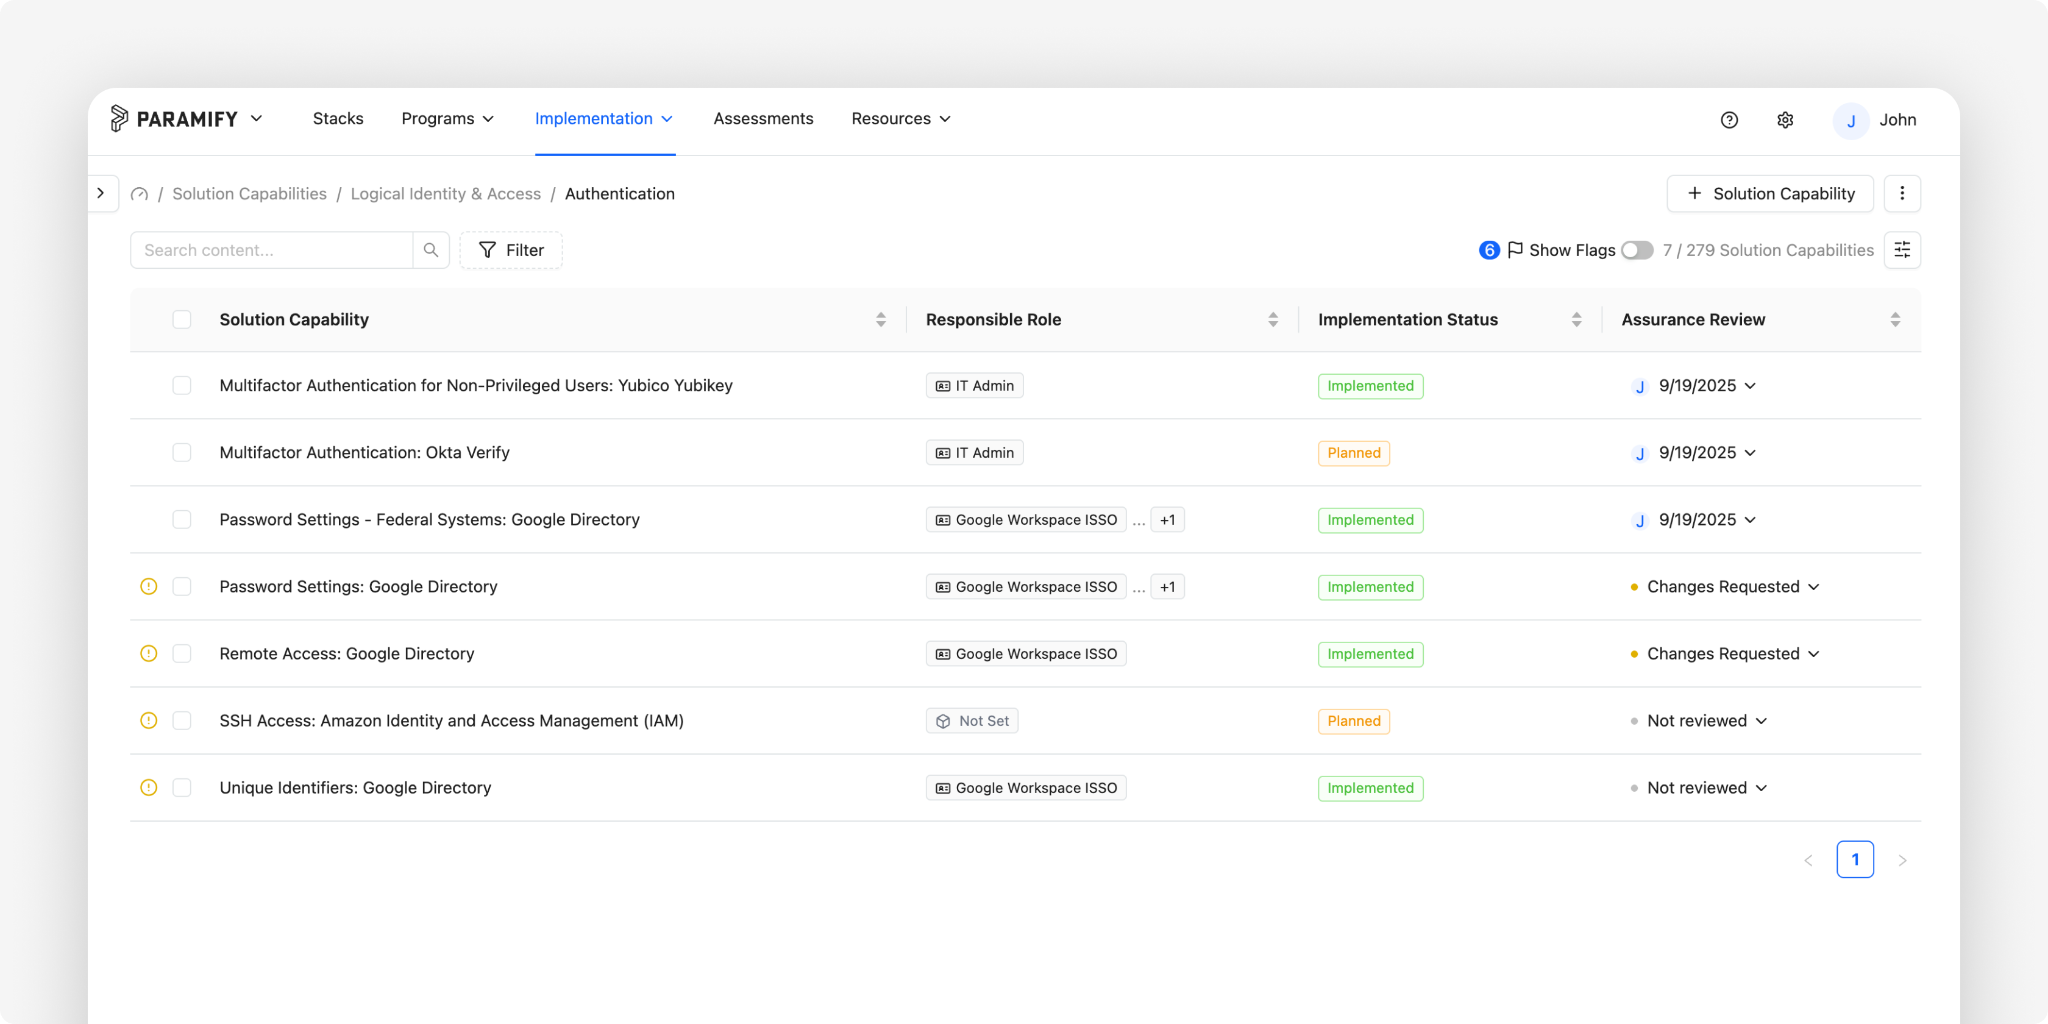Viewport: 2048px width, 1024px height.
Task: Check the Password Settings: Google Directory checkbox
Action: click(182, 587)
